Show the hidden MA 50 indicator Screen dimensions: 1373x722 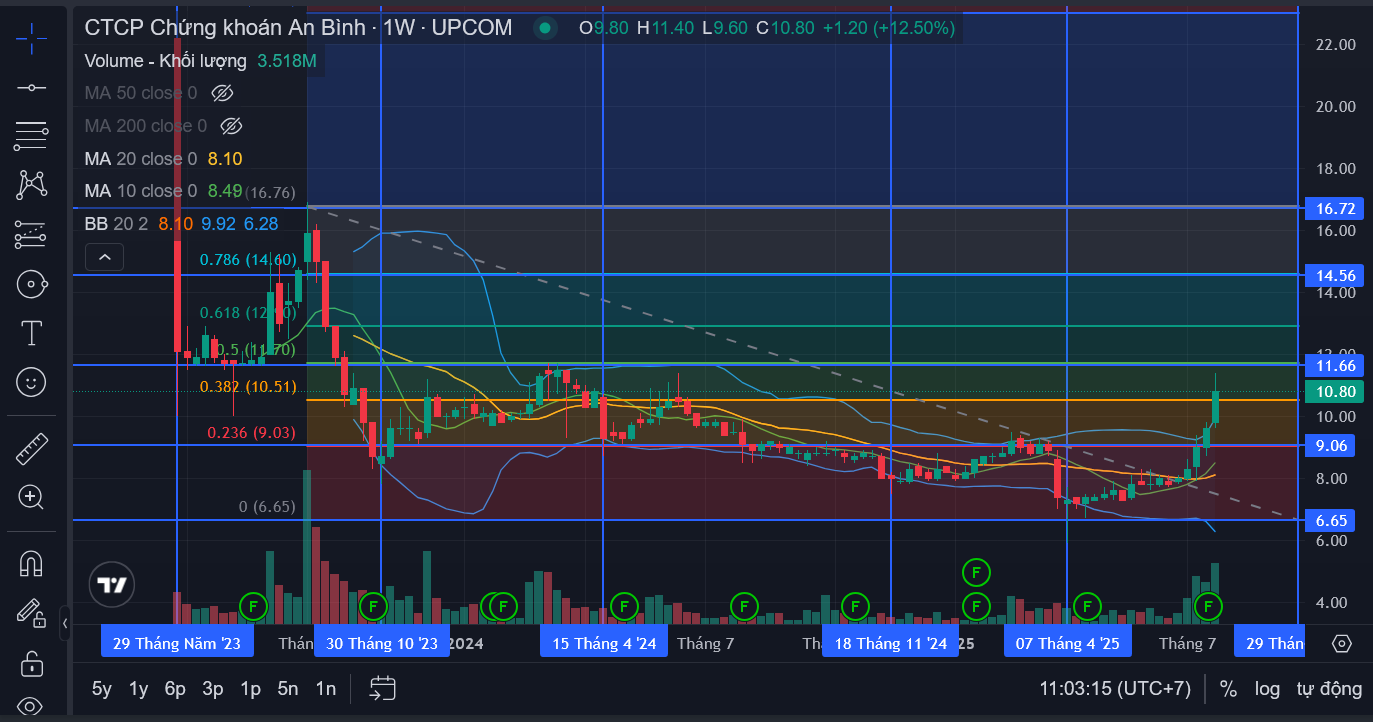click(x=223, y=93)
